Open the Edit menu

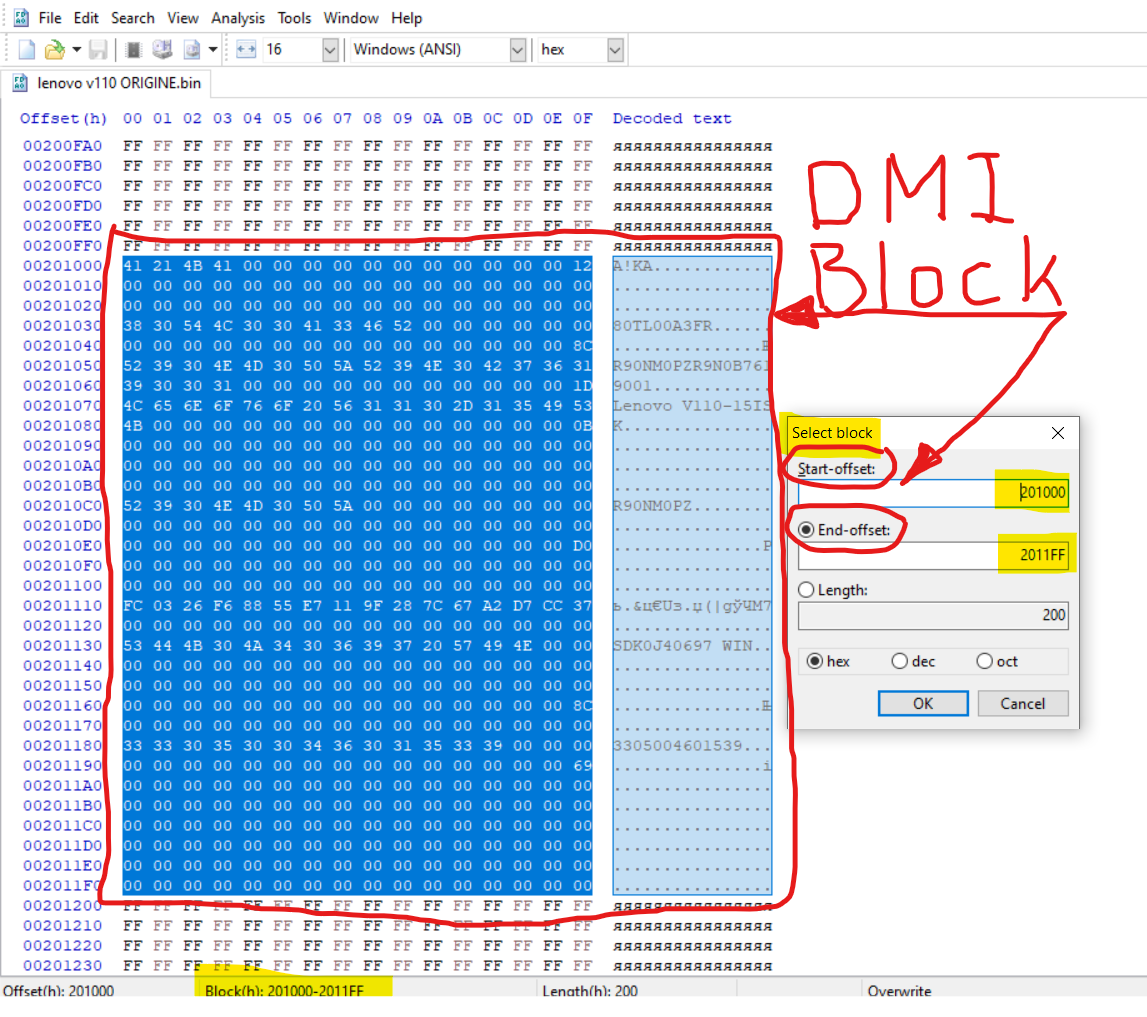point(86,18)
